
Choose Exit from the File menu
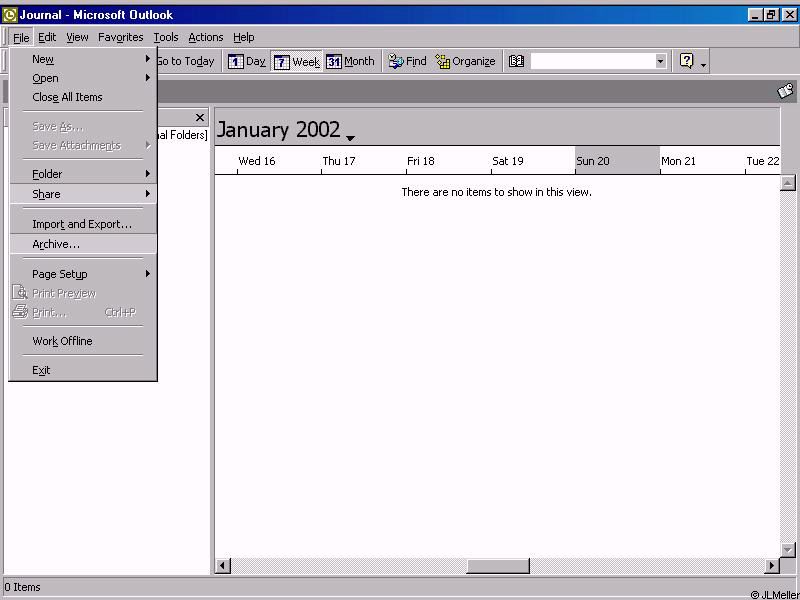click(83, 370)
